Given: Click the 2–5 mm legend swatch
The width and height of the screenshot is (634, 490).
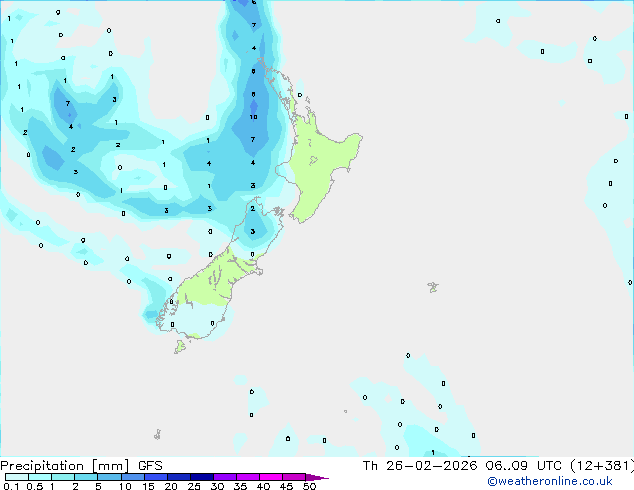Looking at the screenshot, I should click(86, 477).
